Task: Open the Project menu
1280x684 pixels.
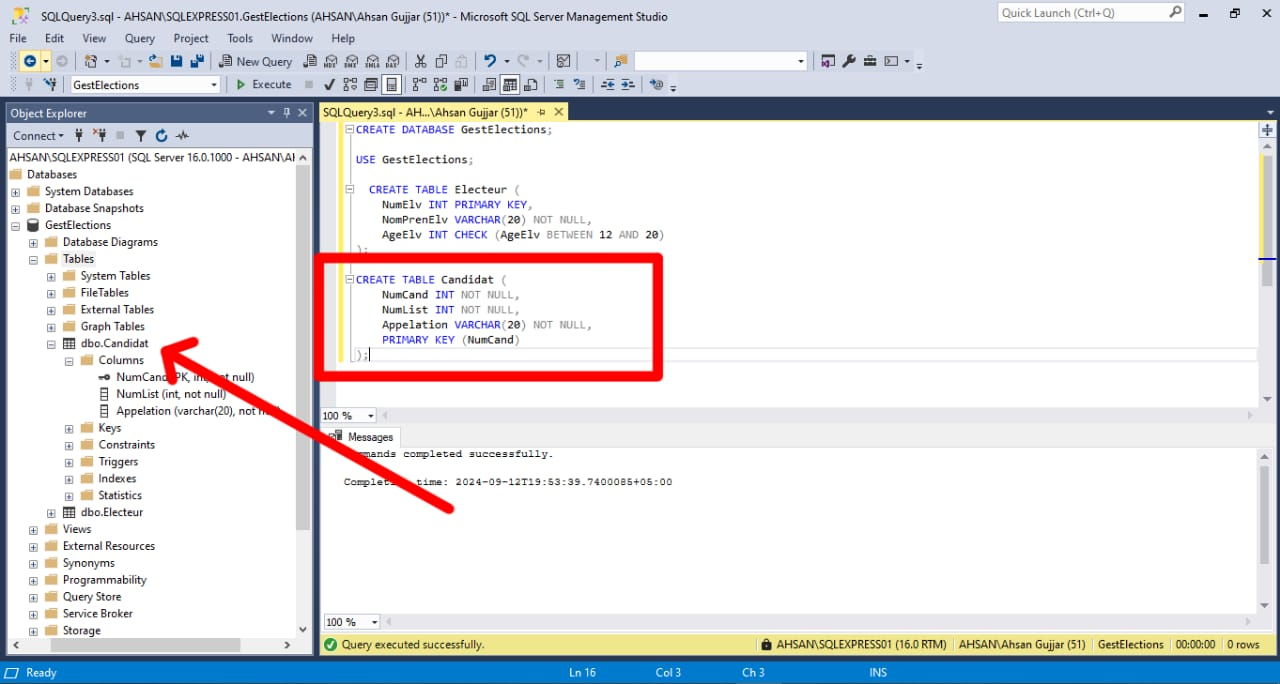Action: pos(191,38)
